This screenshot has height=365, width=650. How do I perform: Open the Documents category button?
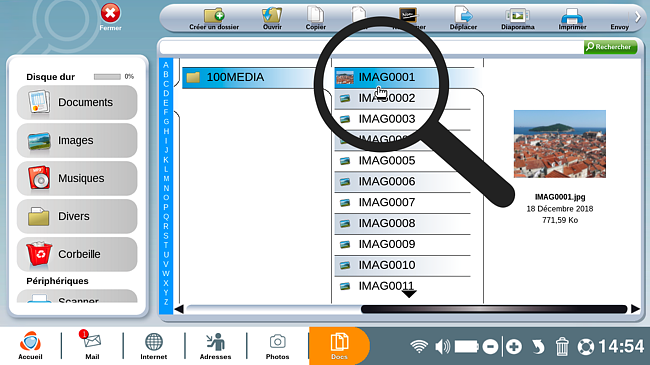pos(77,102)
